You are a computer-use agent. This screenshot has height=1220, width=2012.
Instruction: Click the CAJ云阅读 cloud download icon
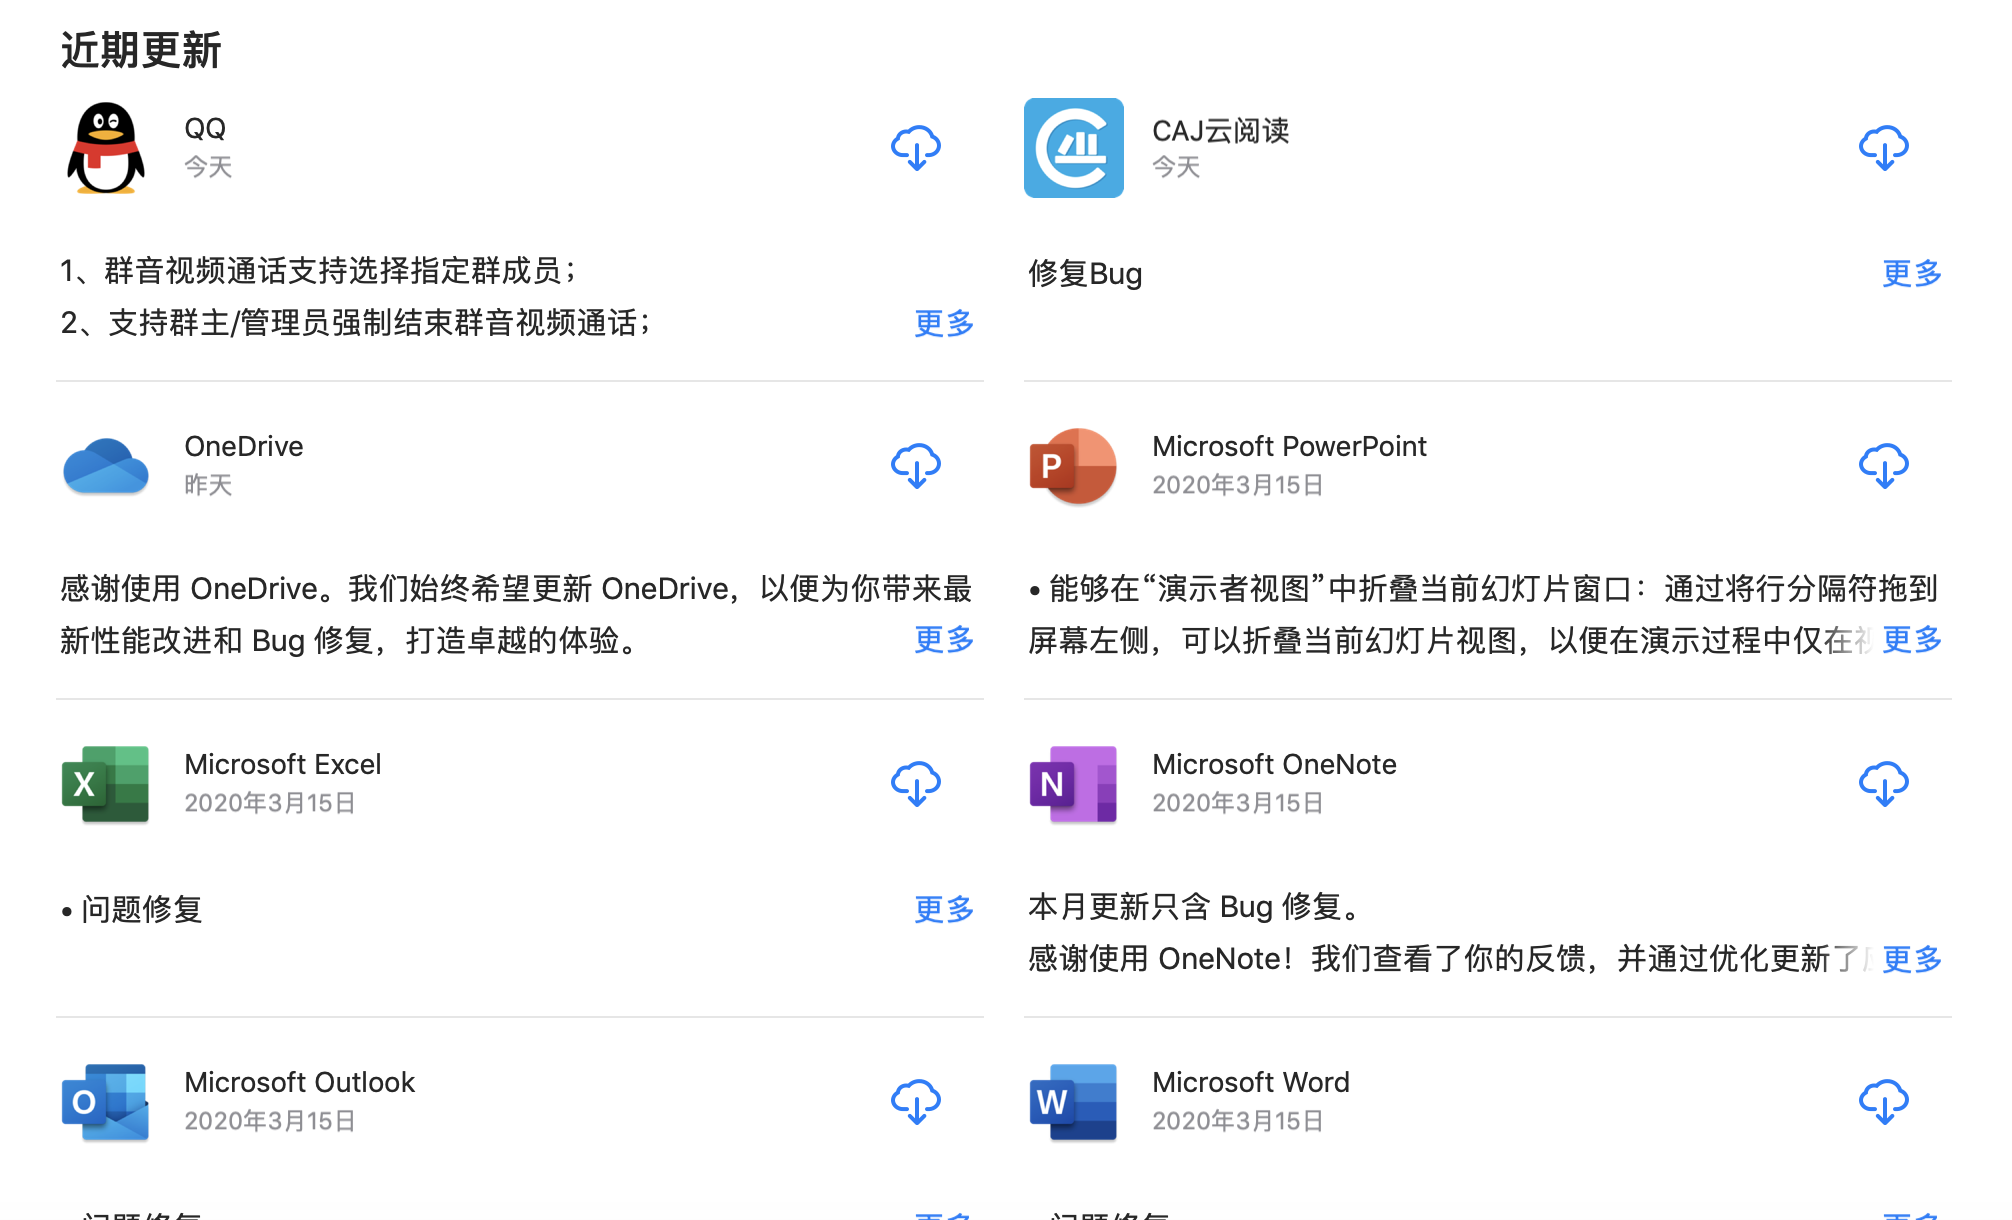click(x=1883, y=148)
